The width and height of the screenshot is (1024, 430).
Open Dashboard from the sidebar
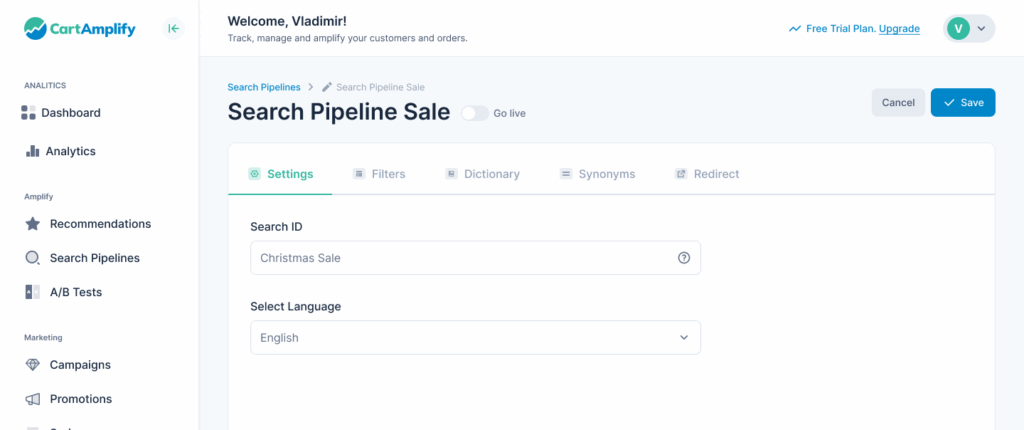click(x=70, y=113)
